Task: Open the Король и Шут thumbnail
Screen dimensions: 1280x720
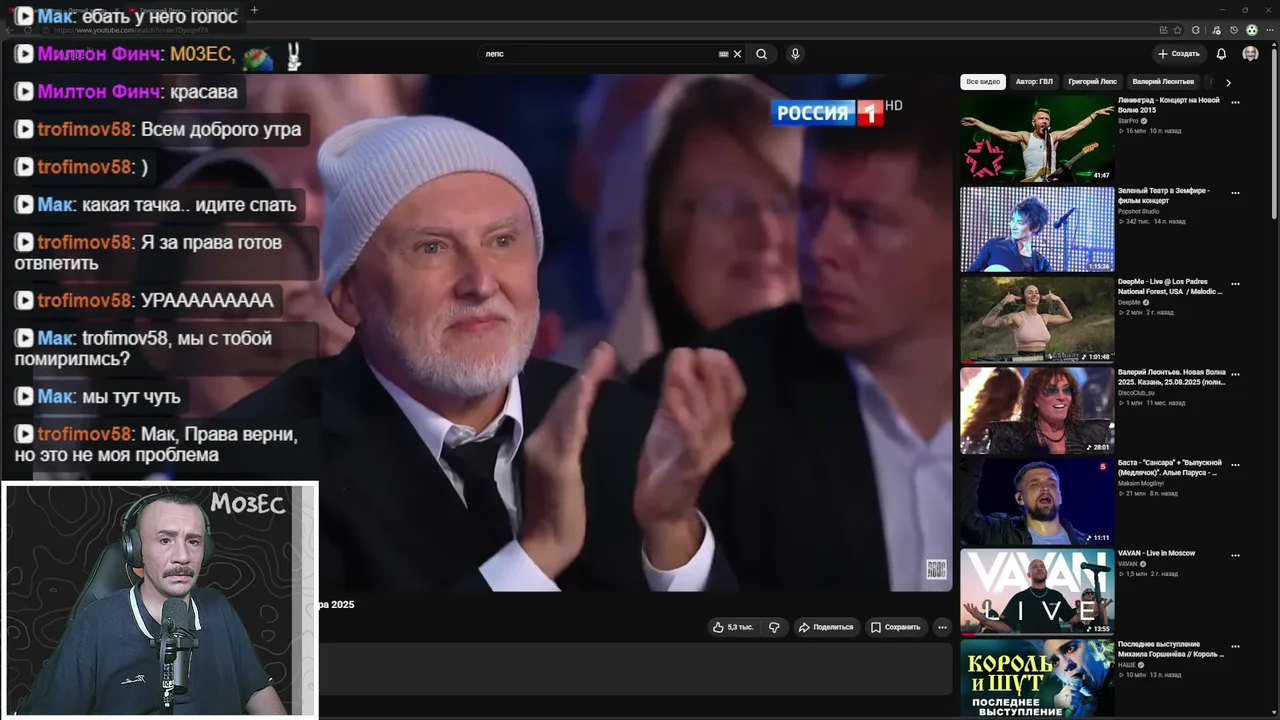Action: 1037,679
